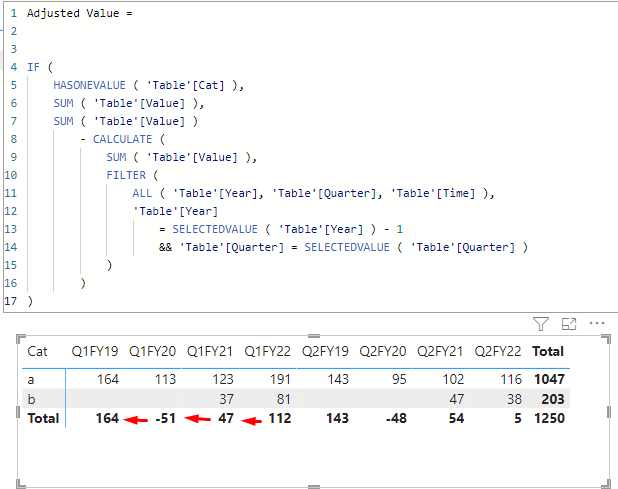The height and width of the screenshot is (489, 618).
Task: Click the Q1FY21 column header
Action: point(210,351)
